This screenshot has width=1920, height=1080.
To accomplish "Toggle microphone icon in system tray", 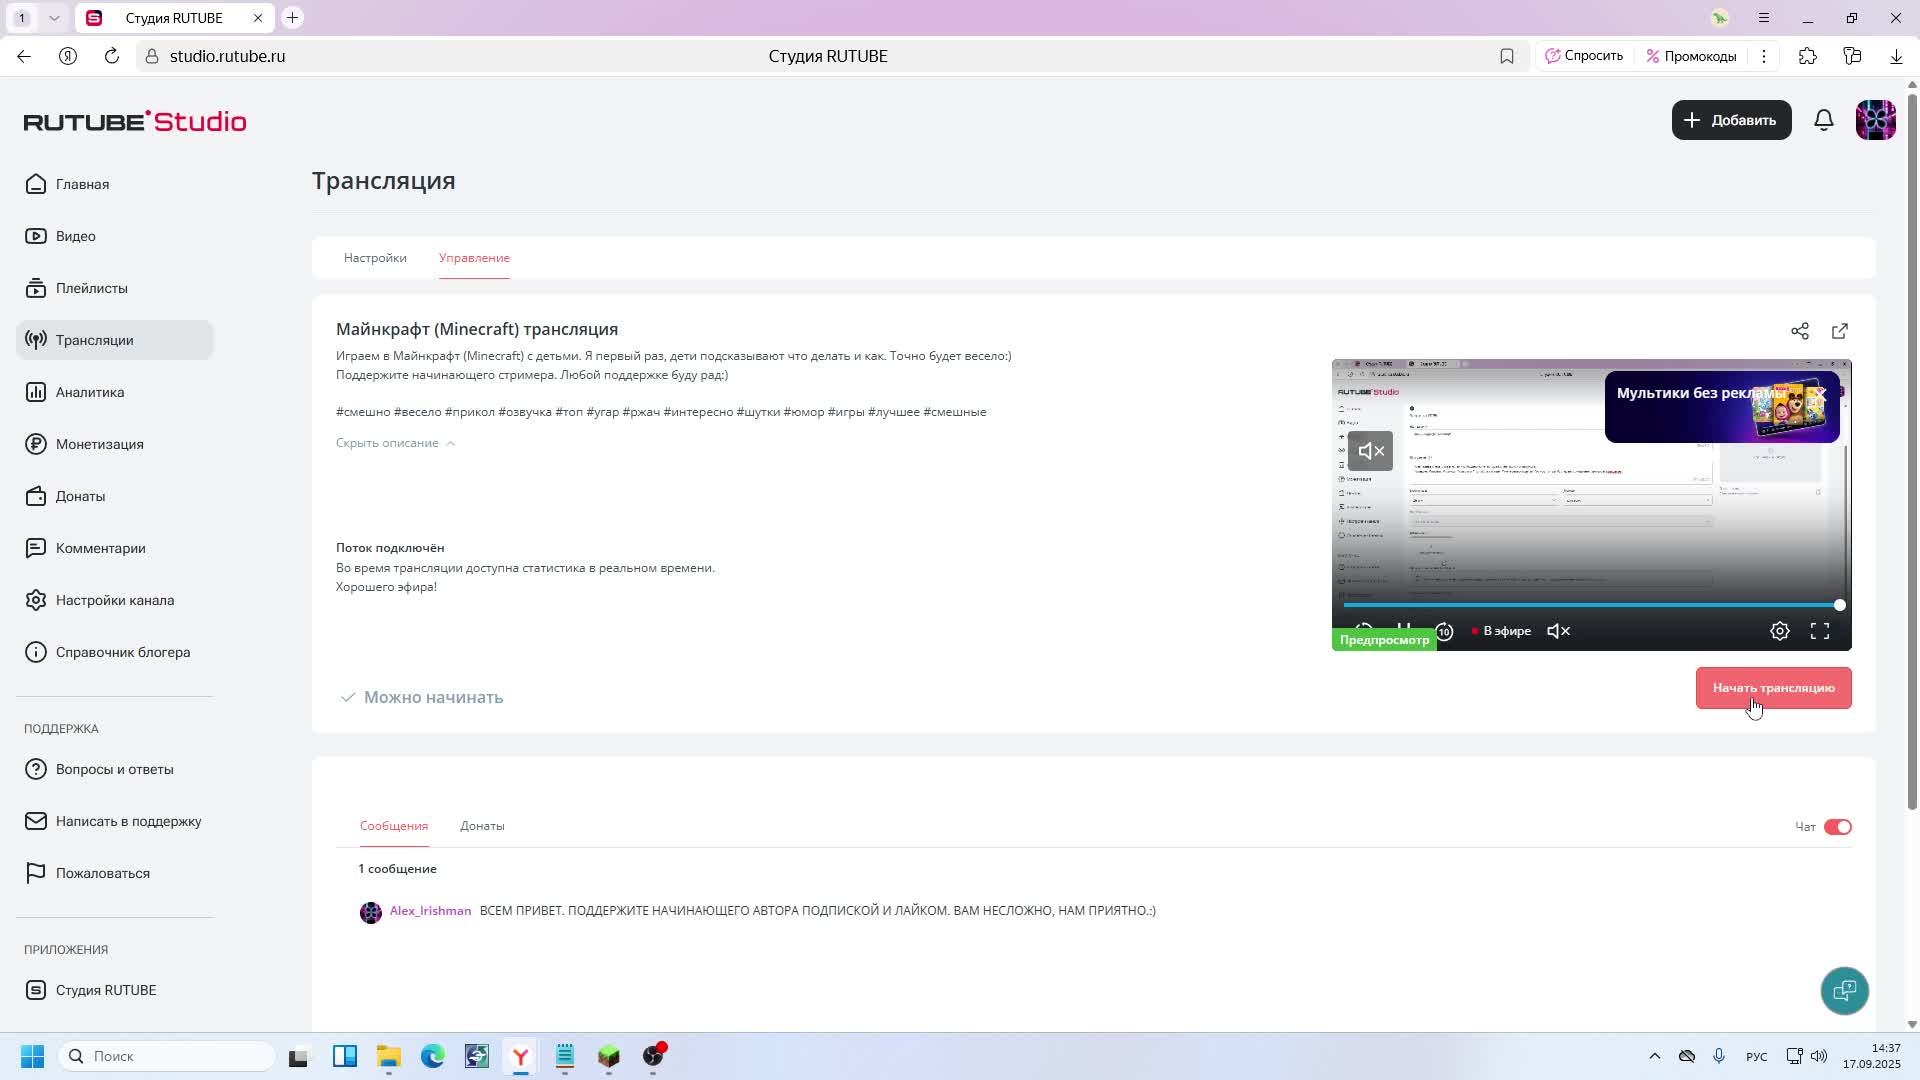I will click(x=1719, y=1056).
